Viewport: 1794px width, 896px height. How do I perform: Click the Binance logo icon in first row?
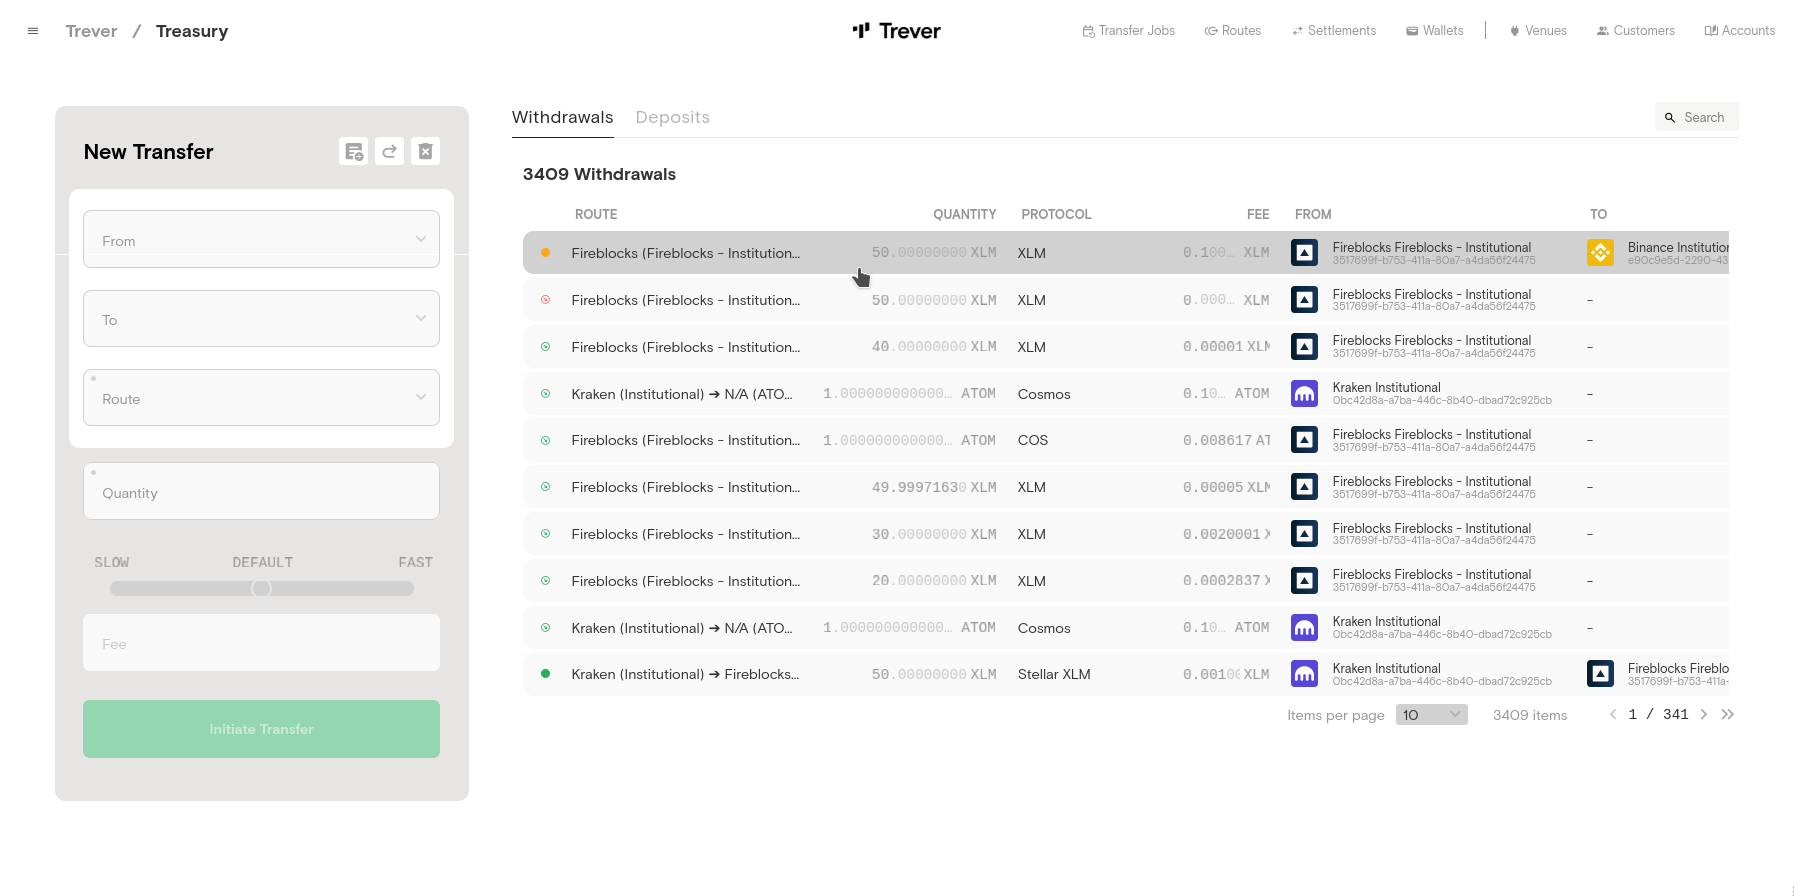point(1600,253)
